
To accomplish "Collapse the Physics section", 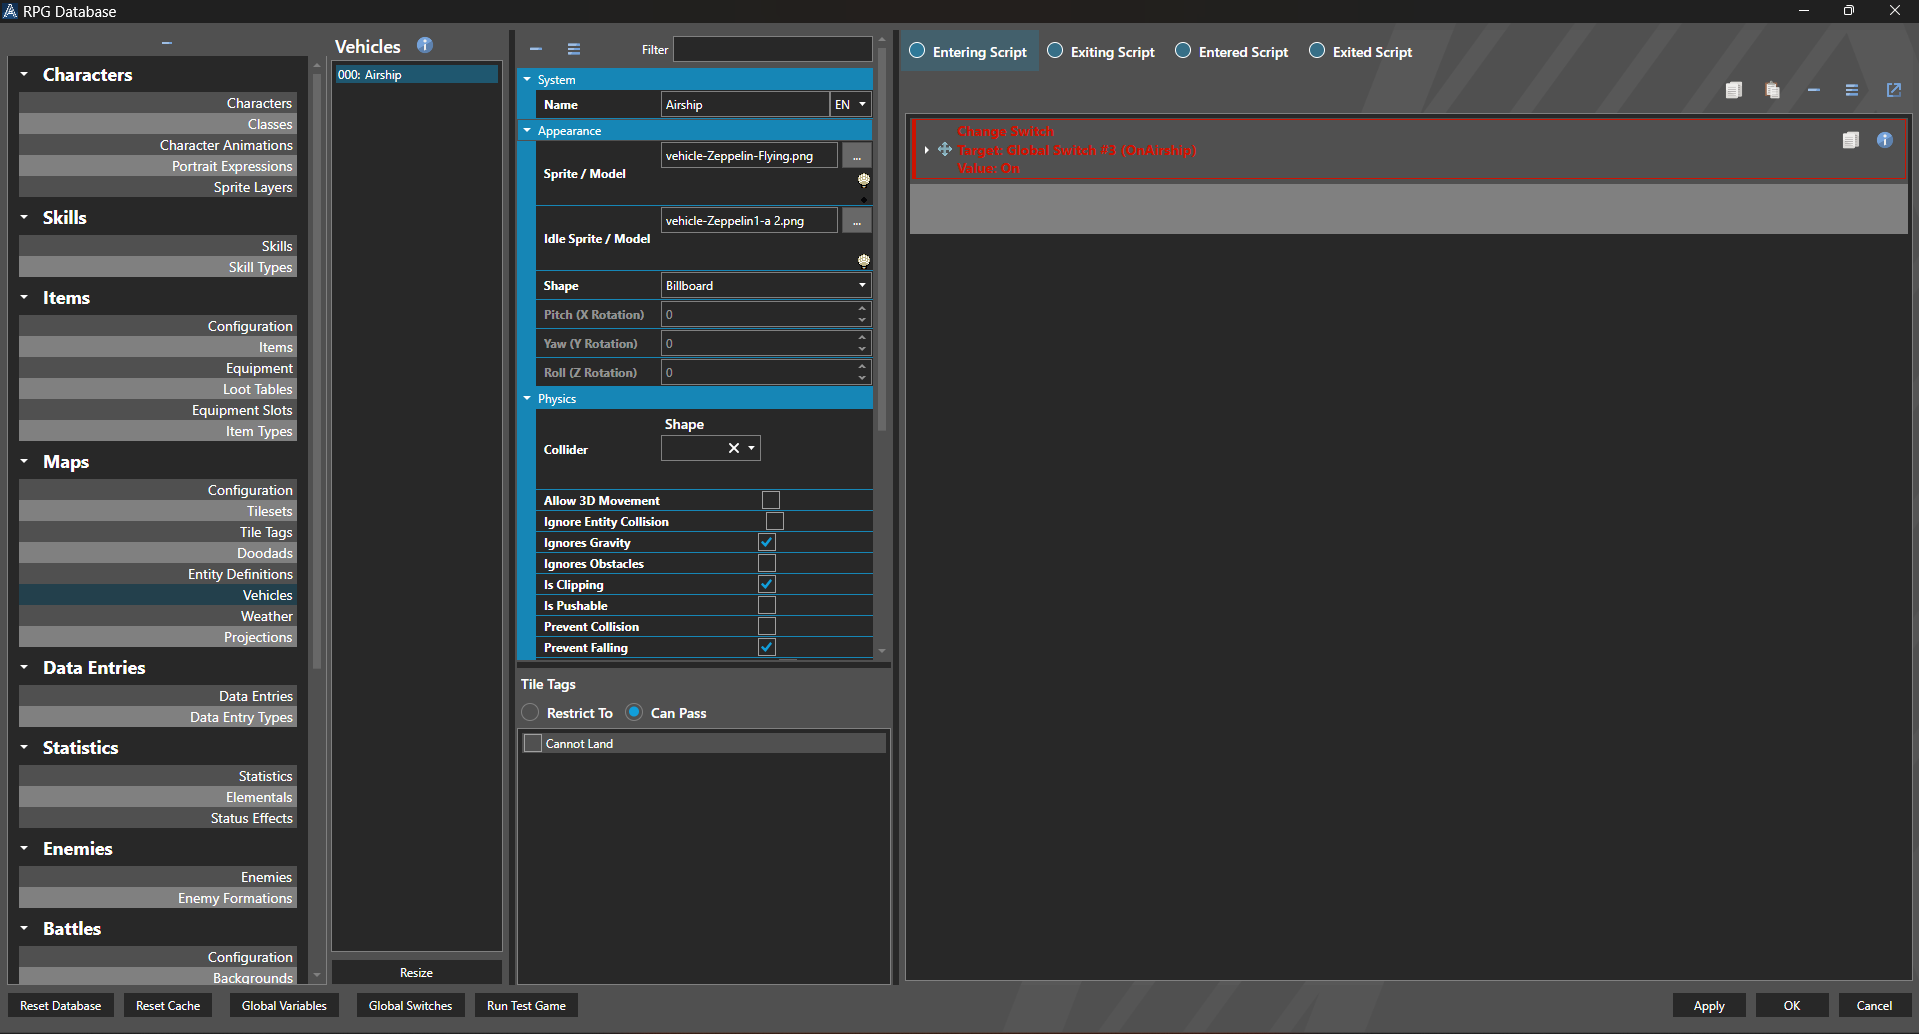I will pos(528,399).
